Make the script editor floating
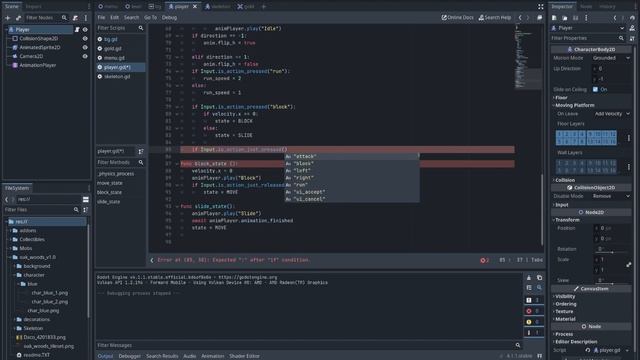The width and height of the screenshot is (640, 360). (x=540, y=18)
